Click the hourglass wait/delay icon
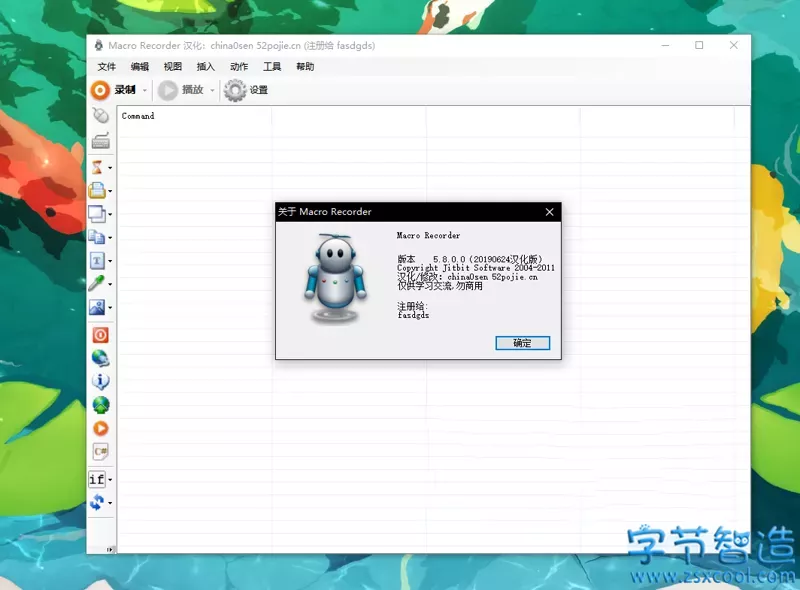 [97, 167]
